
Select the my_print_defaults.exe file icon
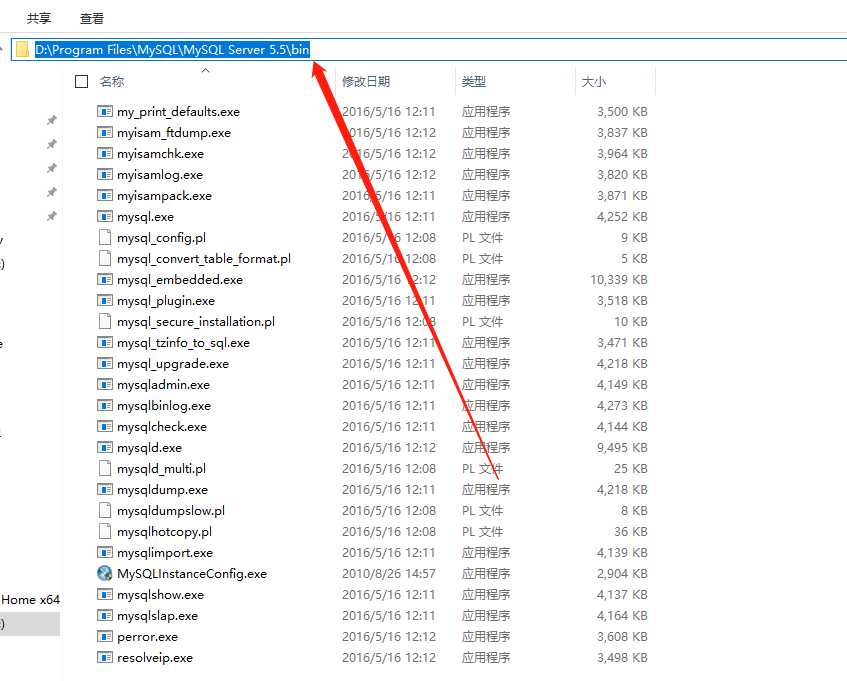[105, 111]
